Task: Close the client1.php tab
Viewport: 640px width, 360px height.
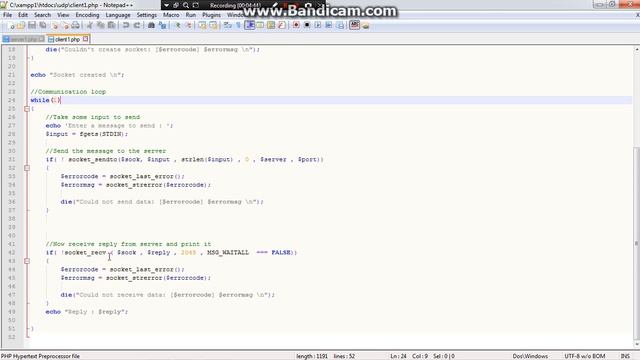Action: 85,39
